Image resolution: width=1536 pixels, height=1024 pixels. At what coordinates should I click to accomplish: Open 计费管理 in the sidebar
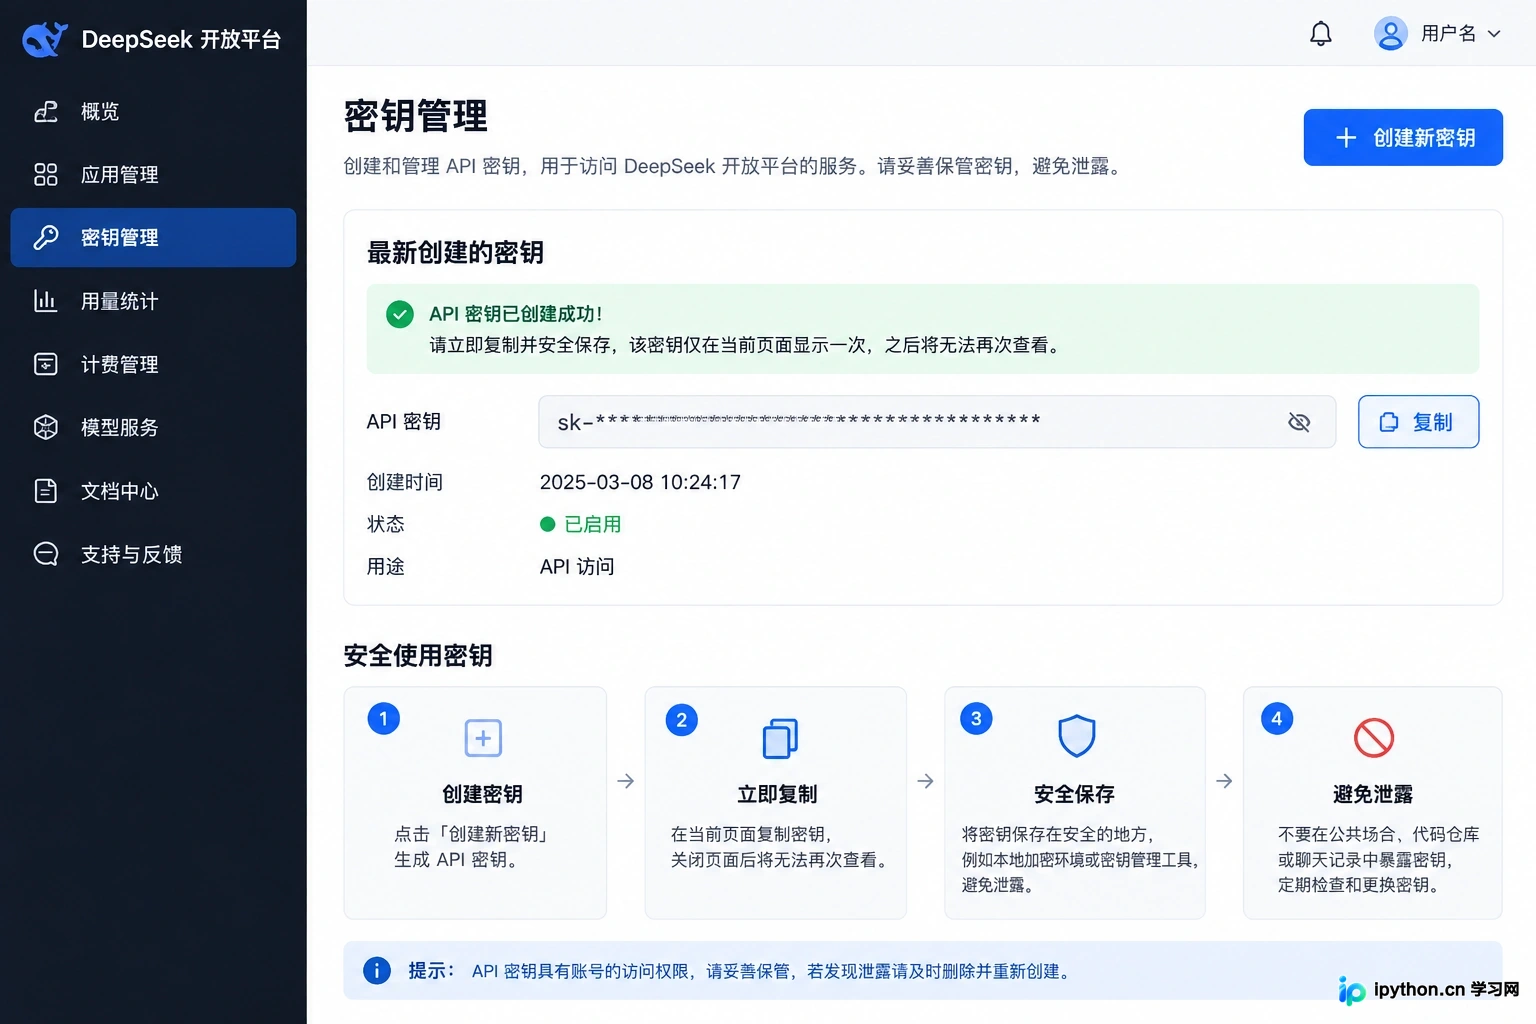point(153,364)
